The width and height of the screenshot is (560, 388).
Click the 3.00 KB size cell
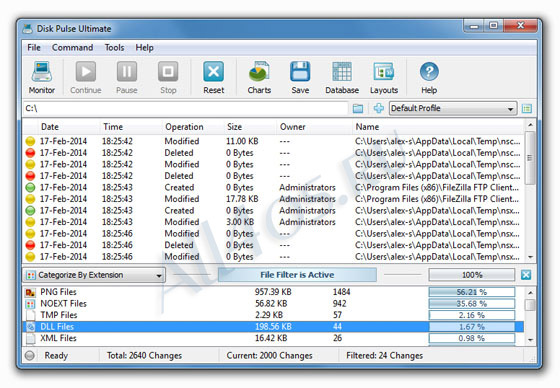(x=240, y=222)
